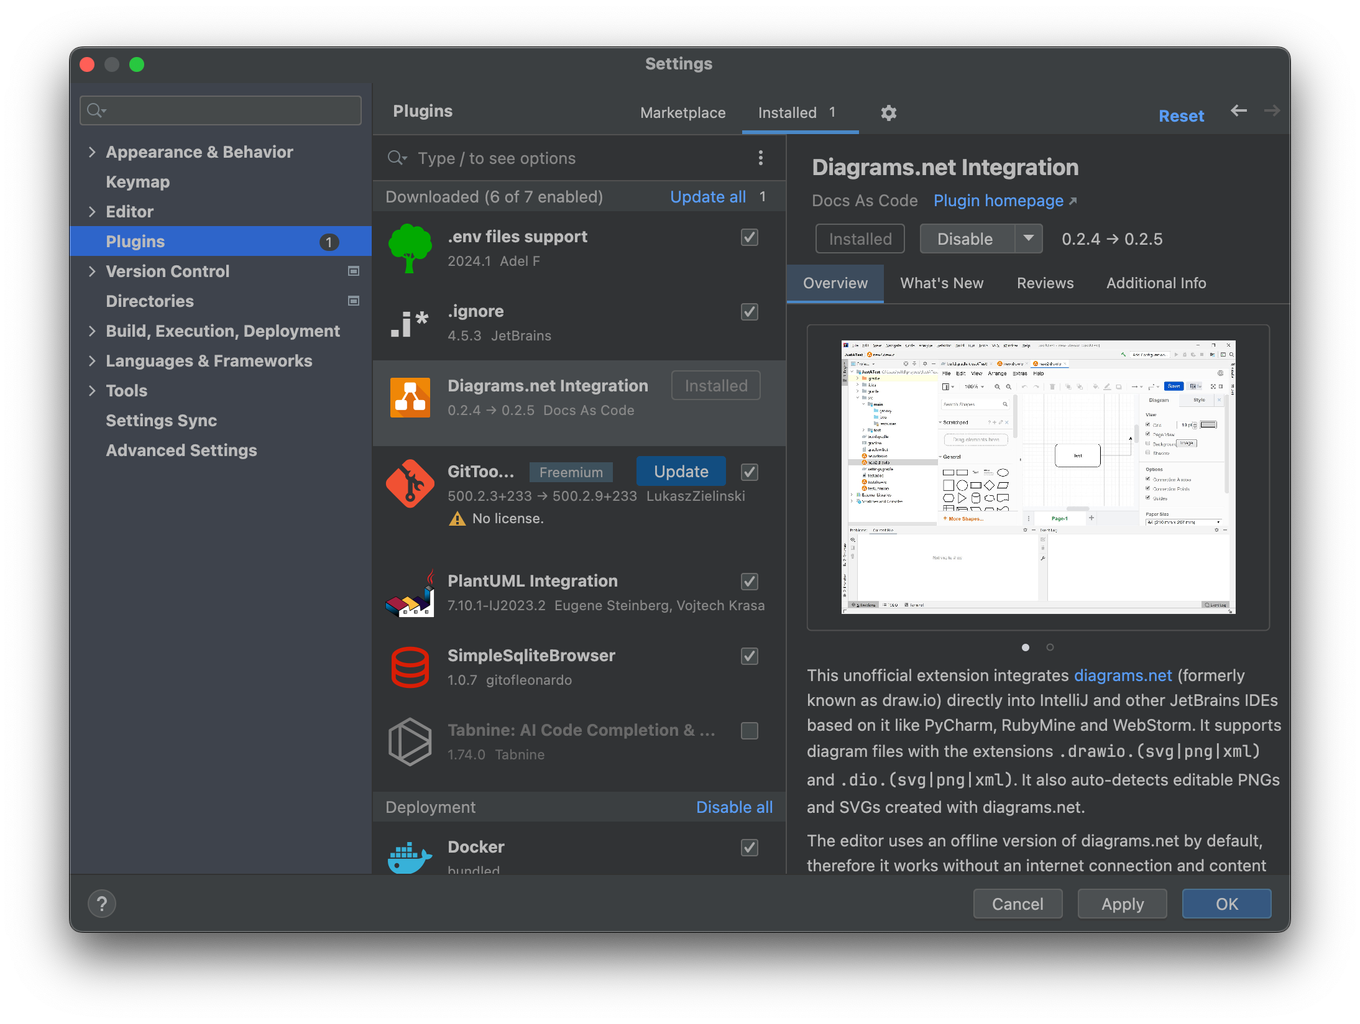Open the Disable button dropdown arrow
This screenshot has width=1360, height=1024.
point(1029,239)
